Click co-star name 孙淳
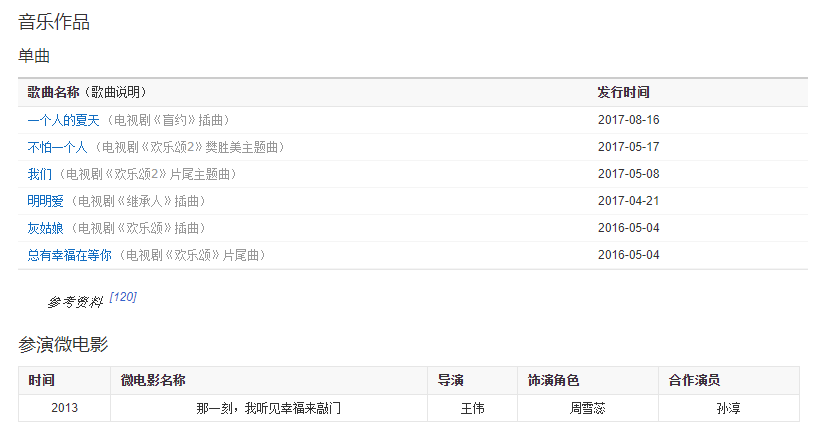The image size is (821, 428). [729, 408]
